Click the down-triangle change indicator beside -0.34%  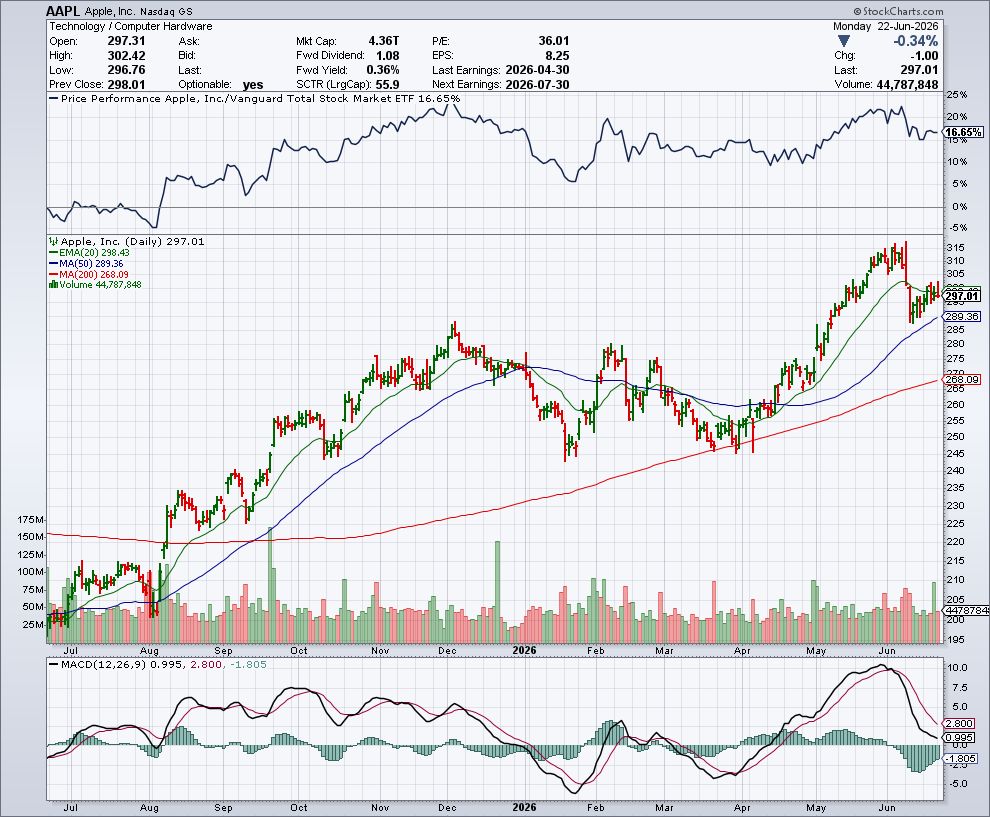click(x=844, y=41)
